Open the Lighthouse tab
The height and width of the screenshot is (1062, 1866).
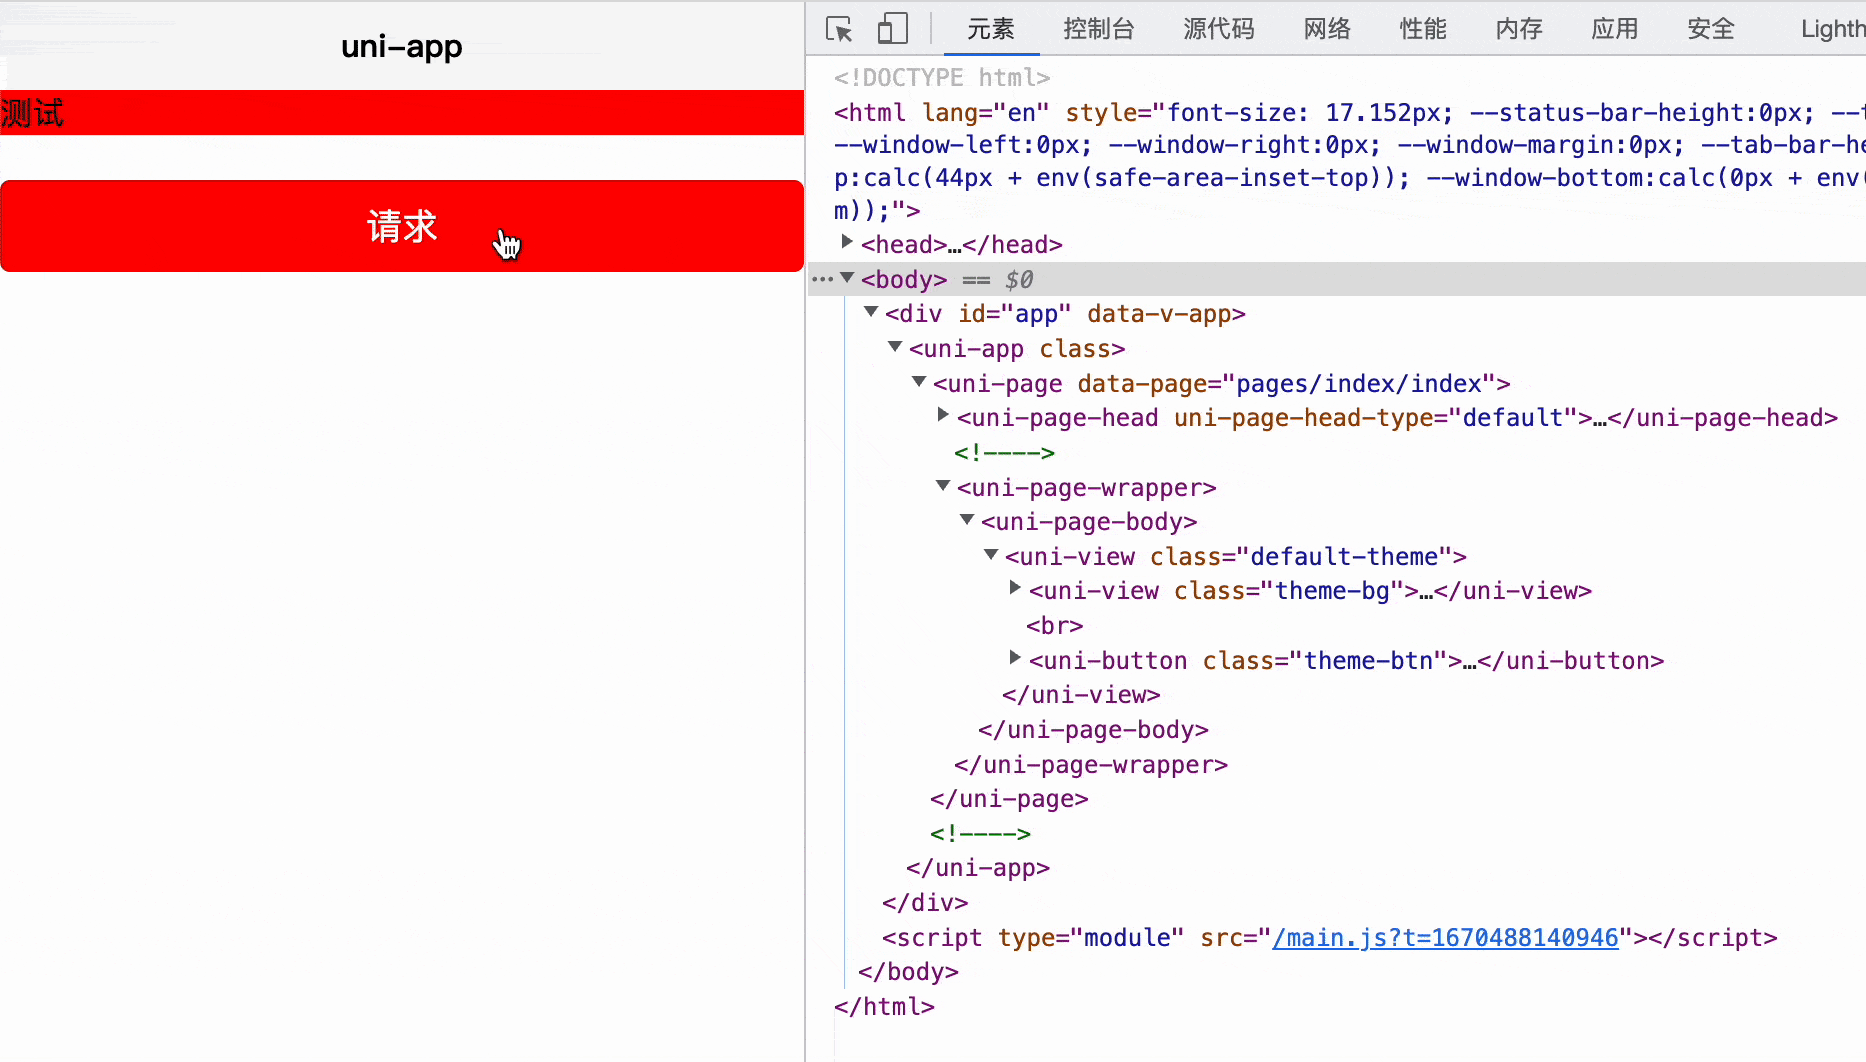(x=1832, y=29)
